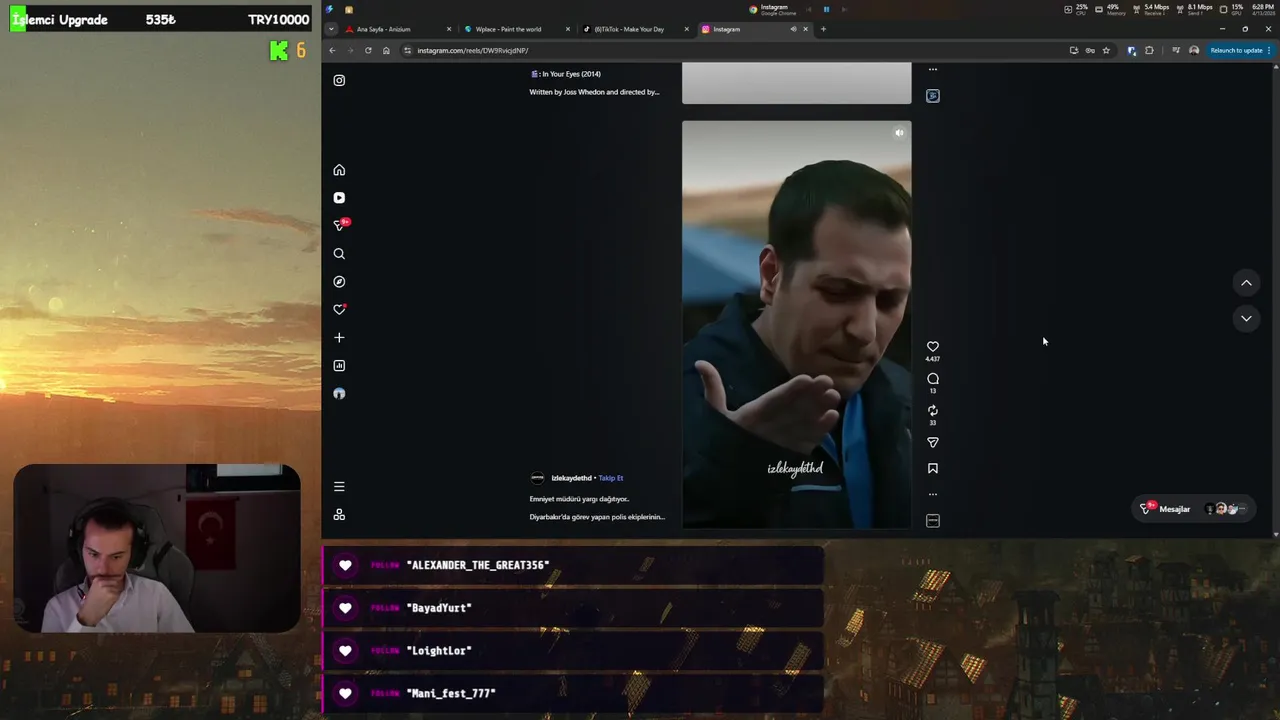The width and height of the screenshot is (1280, 720).
Task: Click follower alert BayadYurt
Action: tap(572, 608)
